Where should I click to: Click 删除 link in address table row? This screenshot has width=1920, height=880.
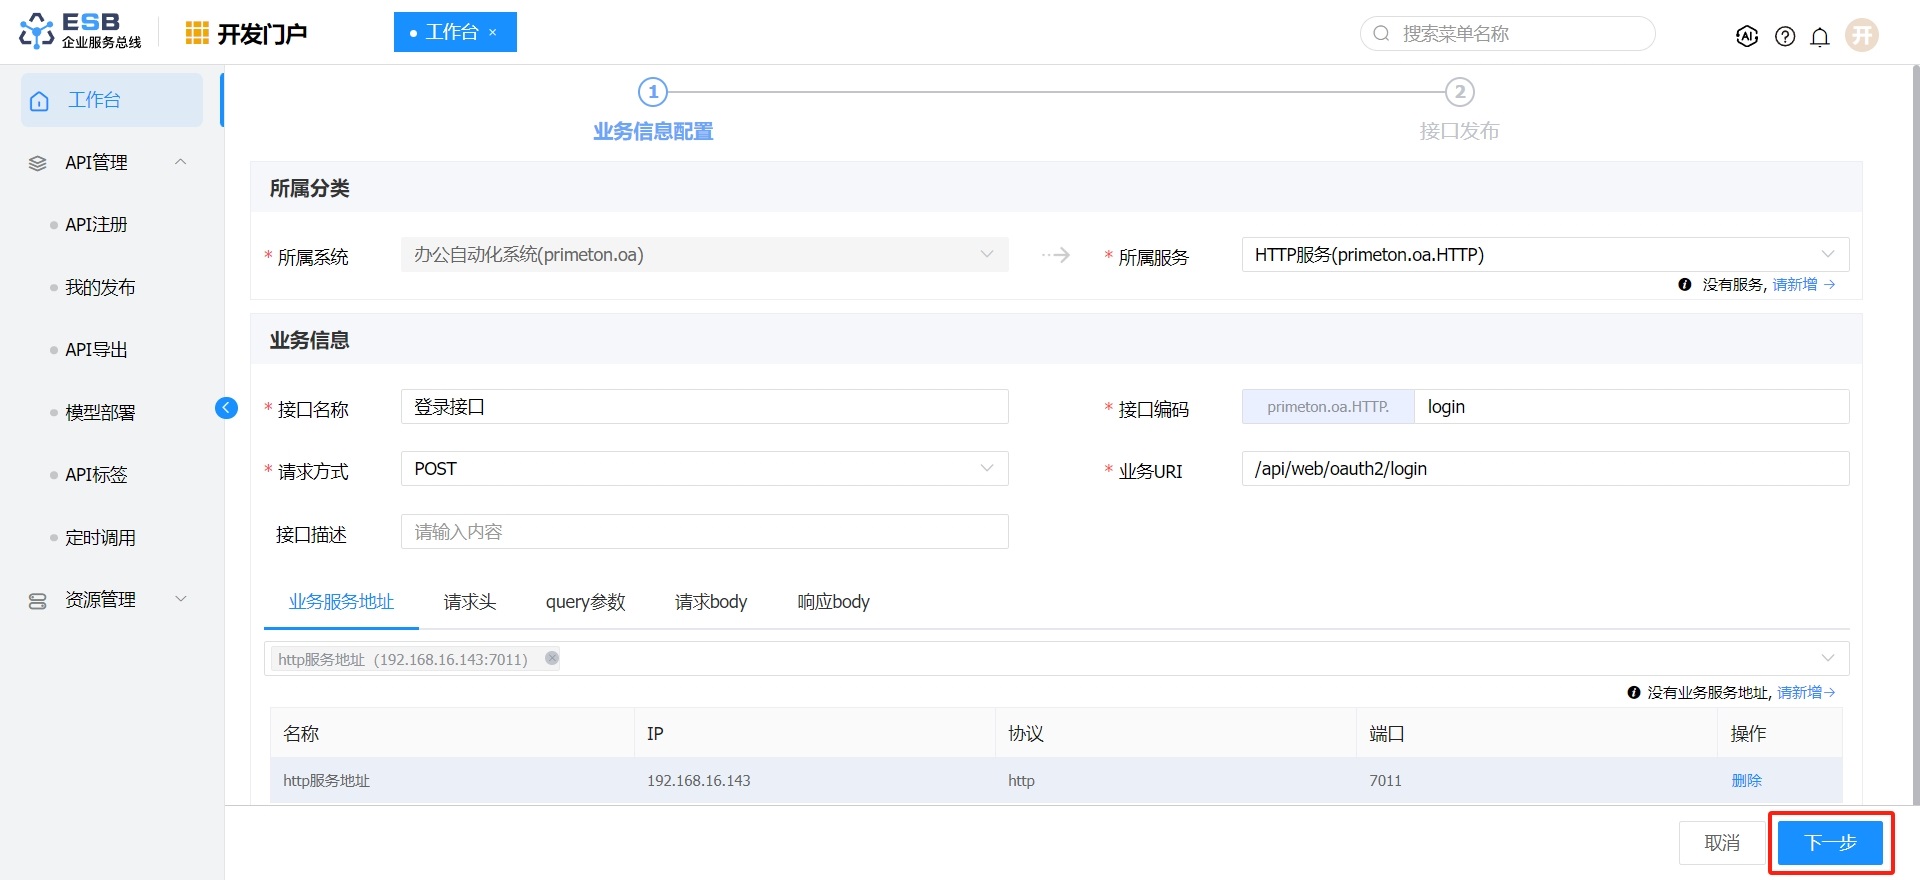coord(1746,781)
